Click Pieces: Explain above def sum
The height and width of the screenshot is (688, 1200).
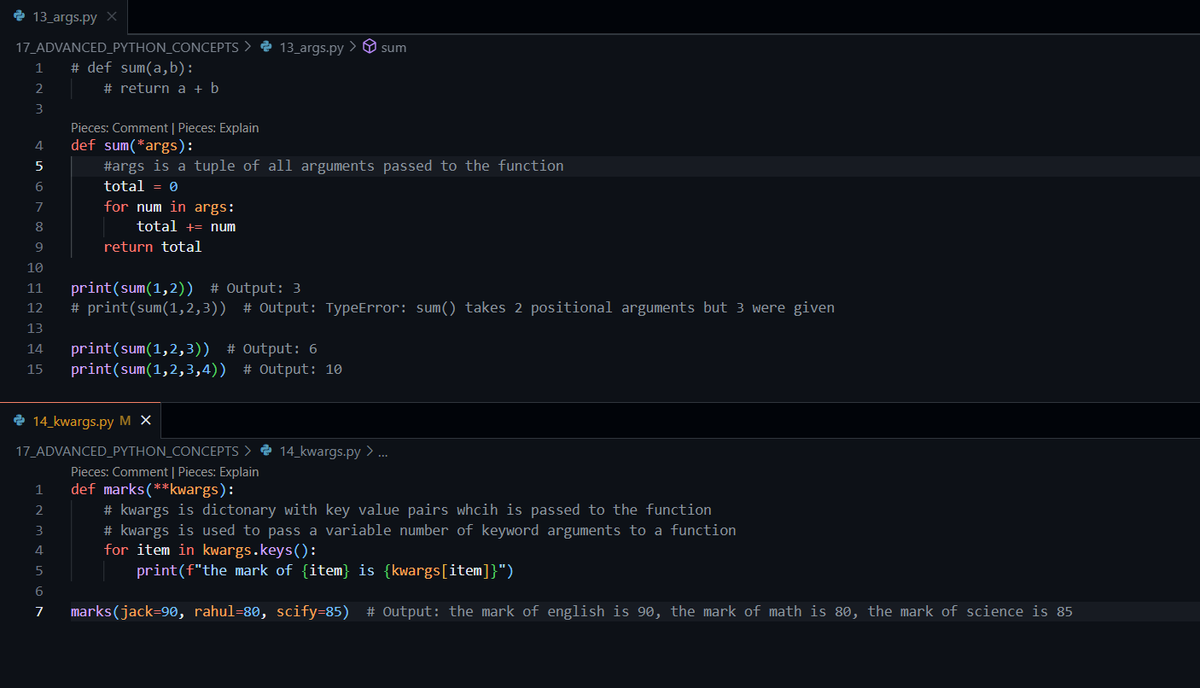tap(218, 128)
